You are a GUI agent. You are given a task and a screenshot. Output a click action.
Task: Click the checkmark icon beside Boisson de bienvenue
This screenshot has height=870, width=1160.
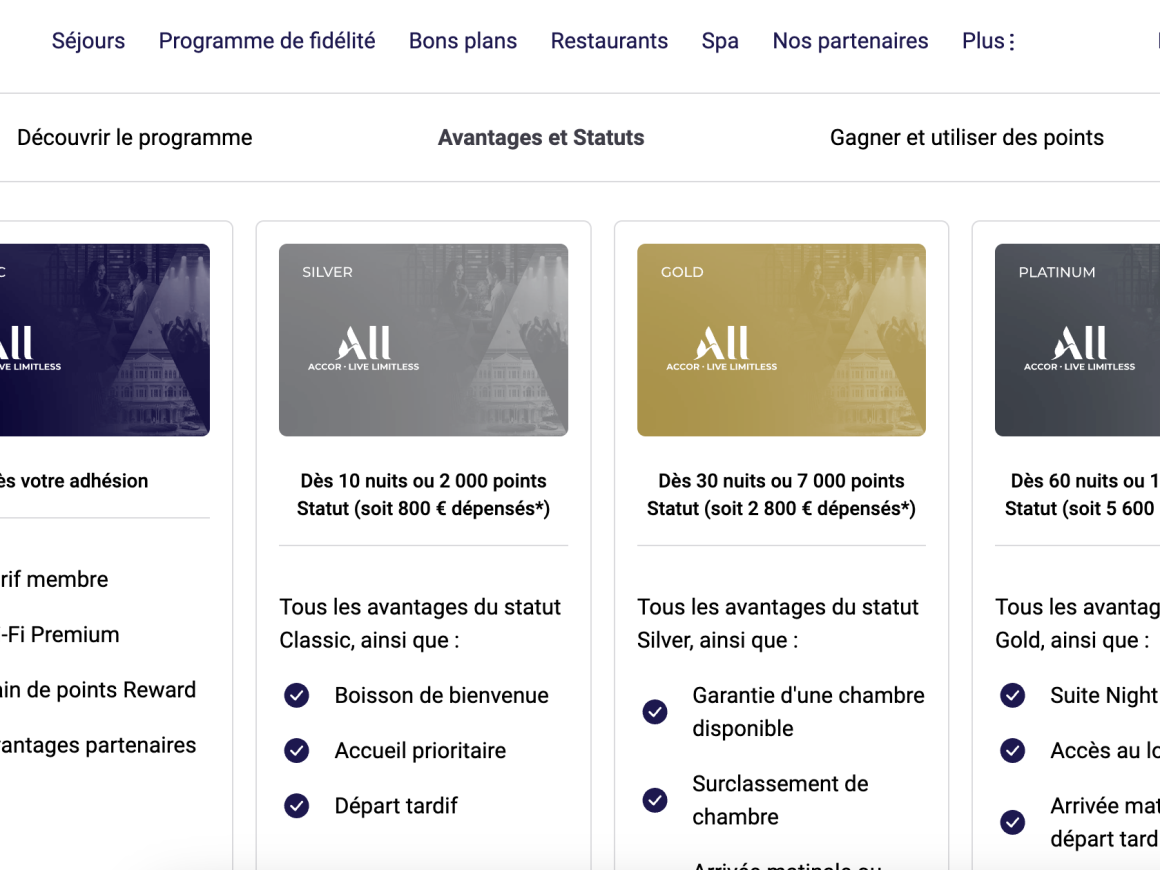pyautogui.click(x=297, y=695)
